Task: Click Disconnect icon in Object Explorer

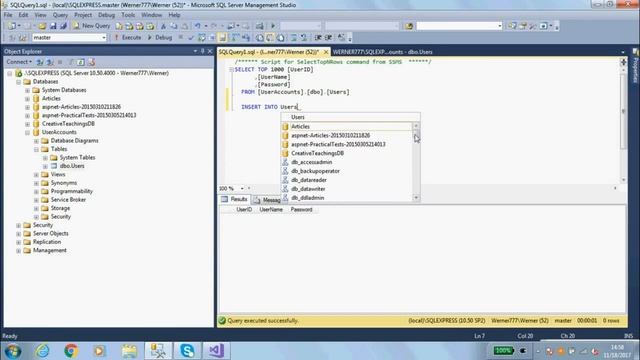Action: click(50, 62)
